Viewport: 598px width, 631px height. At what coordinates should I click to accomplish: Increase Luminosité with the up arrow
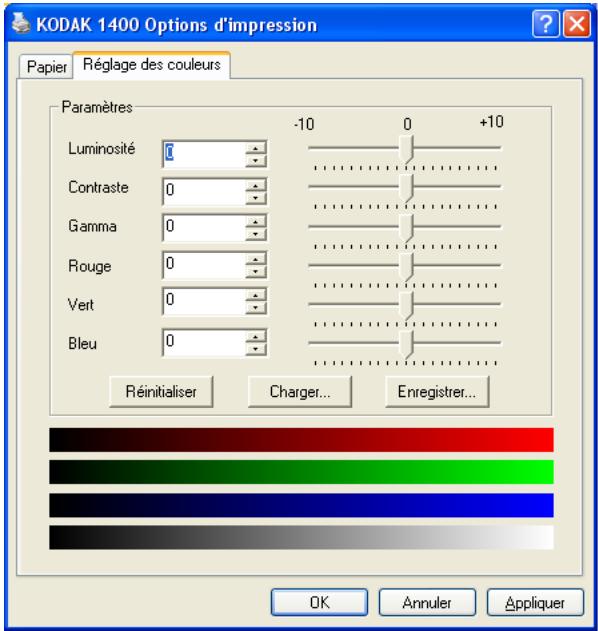(x=256, y=148)
